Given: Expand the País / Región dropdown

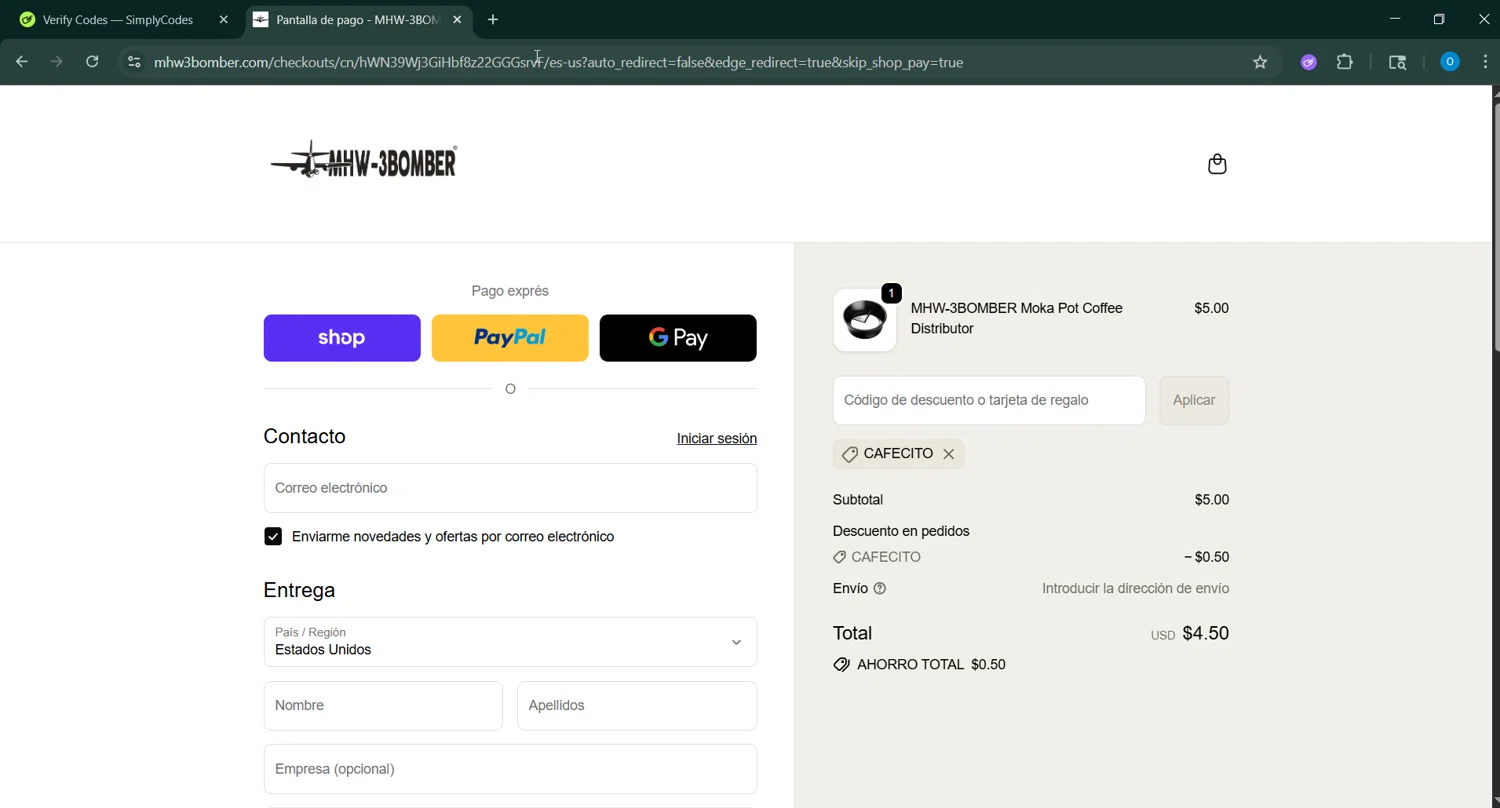Looking at the screenshot, I should tap(510, 642).
